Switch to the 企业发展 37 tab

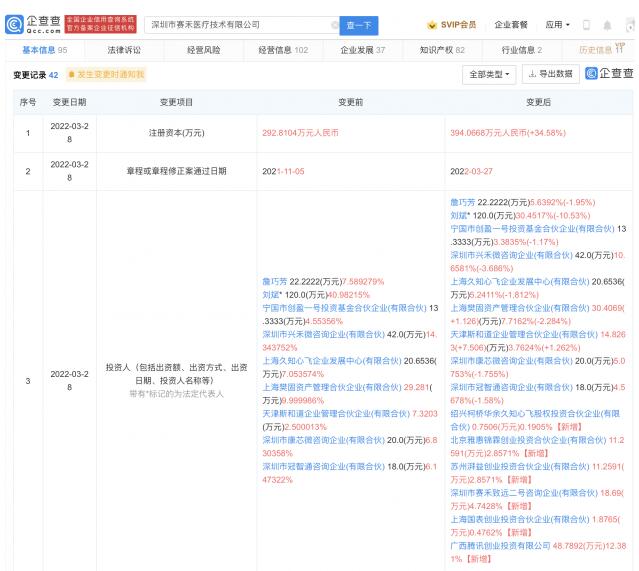(x=363, y=50)
